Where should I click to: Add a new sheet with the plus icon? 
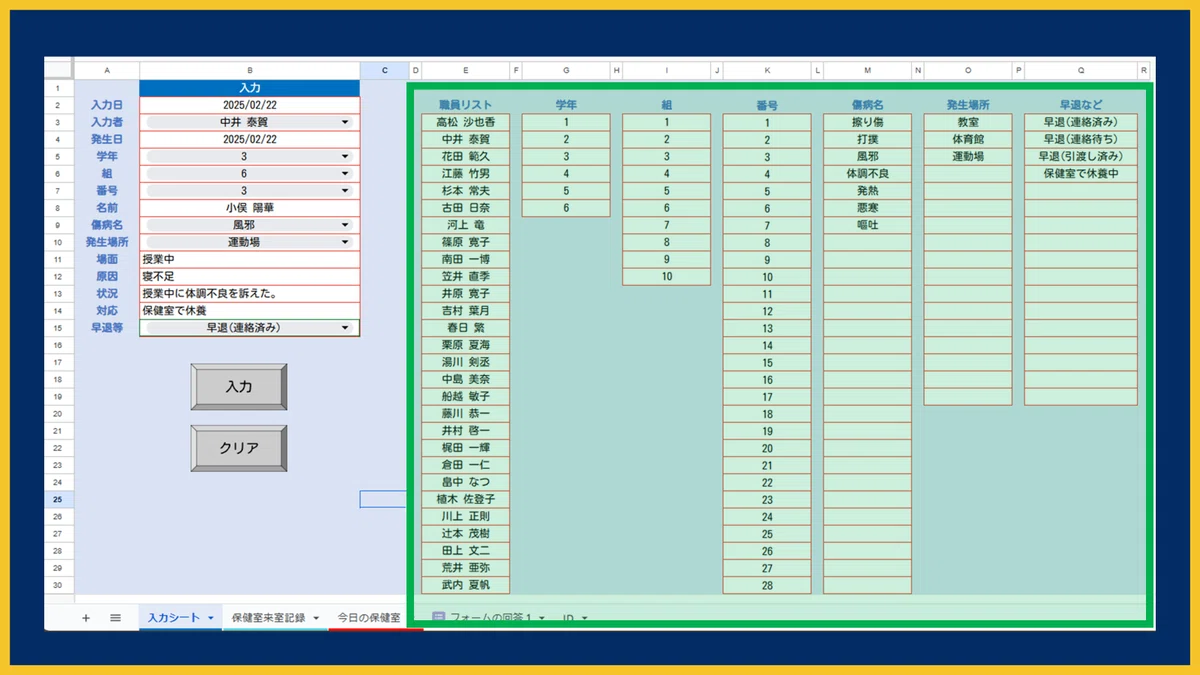tap(86, 618)
